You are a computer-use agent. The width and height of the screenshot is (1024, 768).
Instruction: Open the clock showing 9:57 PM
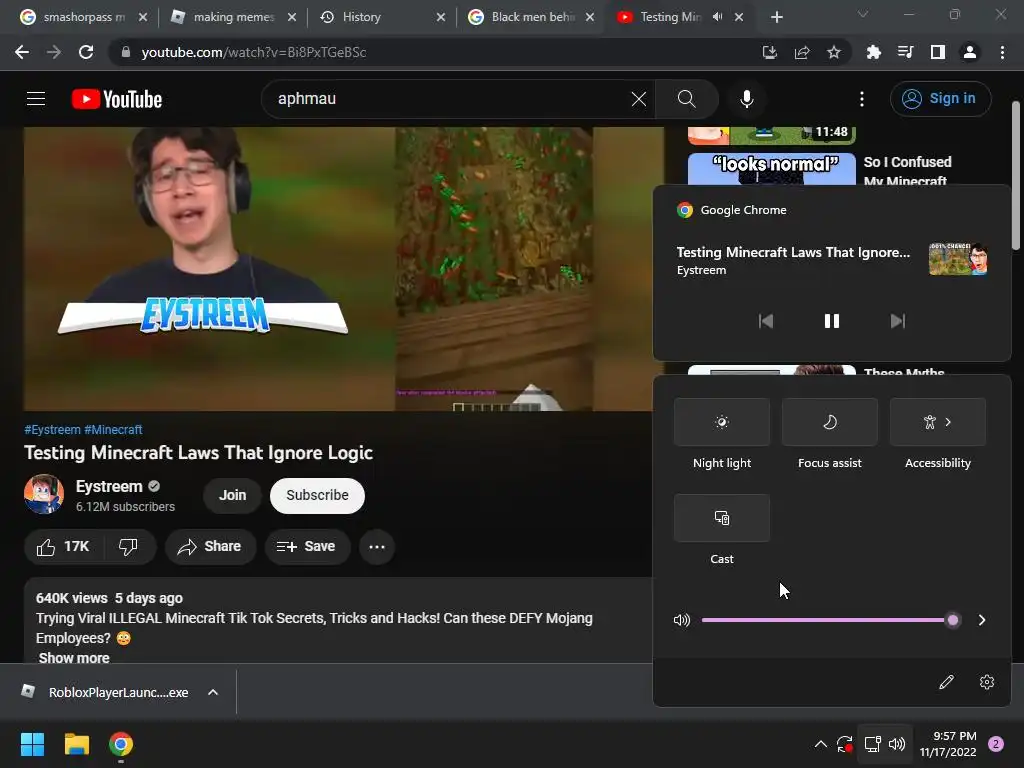pos(948,744)
